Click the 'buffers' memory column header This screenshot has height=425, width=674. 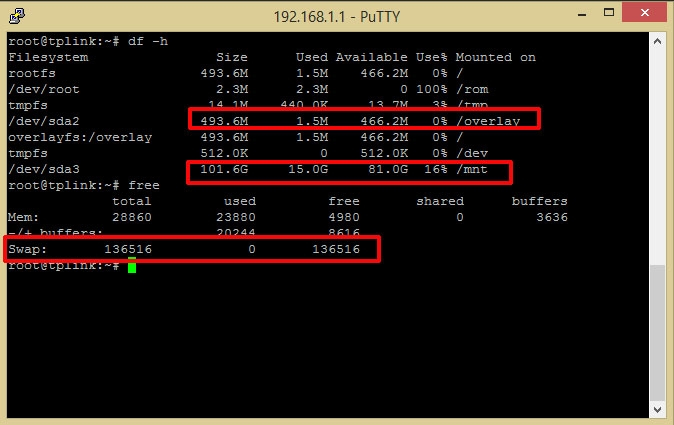(x=539, y=201)
